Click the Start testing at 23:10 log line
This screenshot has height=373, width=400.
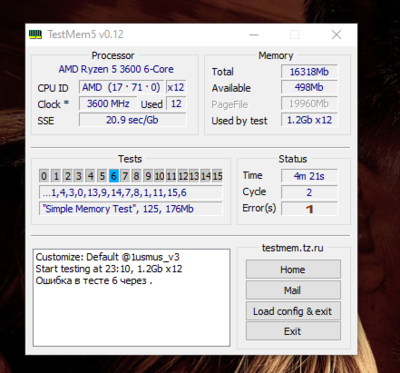pyautogui.click(x=109, y=269)
